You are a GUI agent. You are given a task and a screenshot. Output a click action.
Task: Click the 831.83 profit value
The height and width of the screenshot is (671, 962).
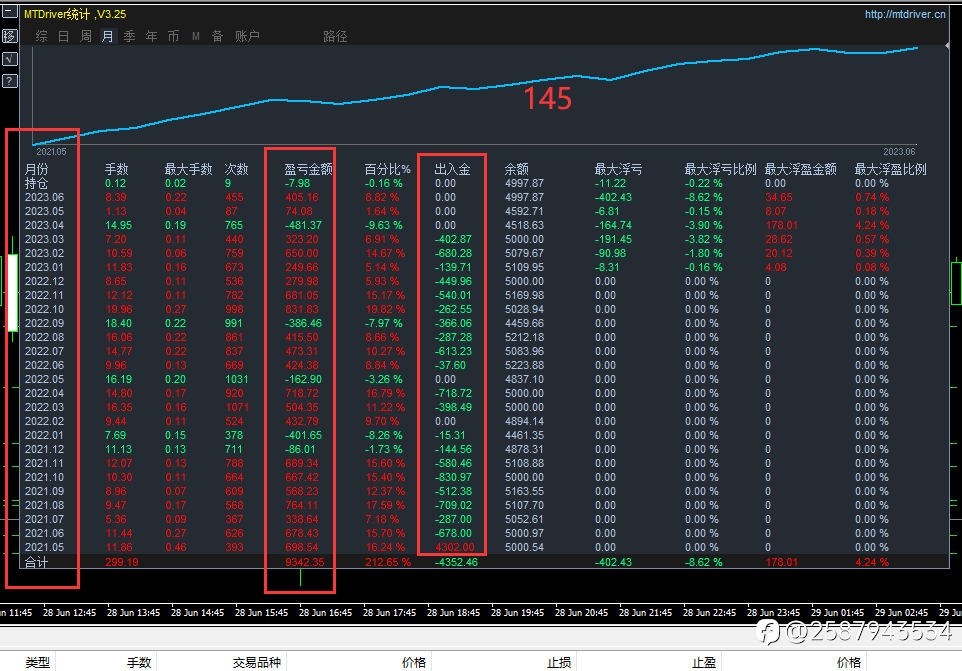[302, 309]
